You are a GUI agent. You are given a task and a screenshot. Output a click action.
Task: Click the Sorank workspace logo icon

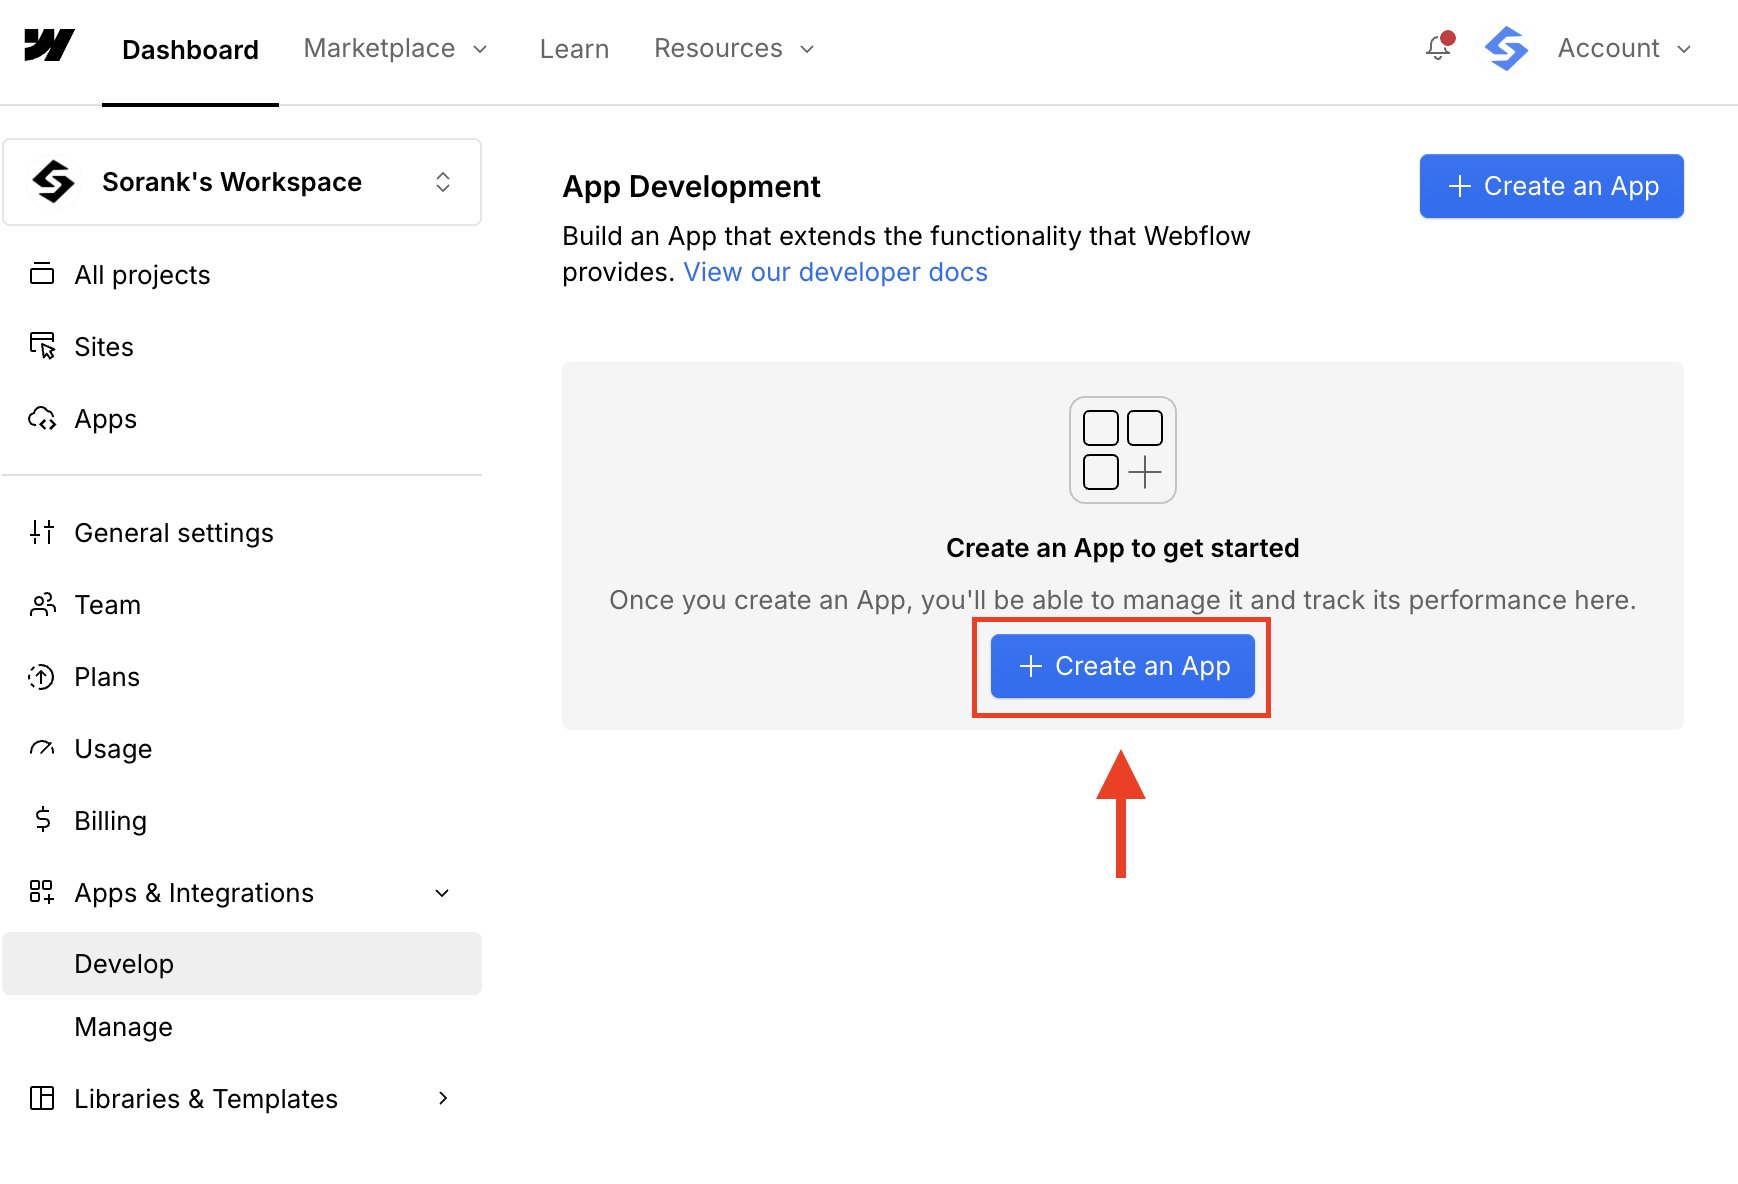click(53, 182)
